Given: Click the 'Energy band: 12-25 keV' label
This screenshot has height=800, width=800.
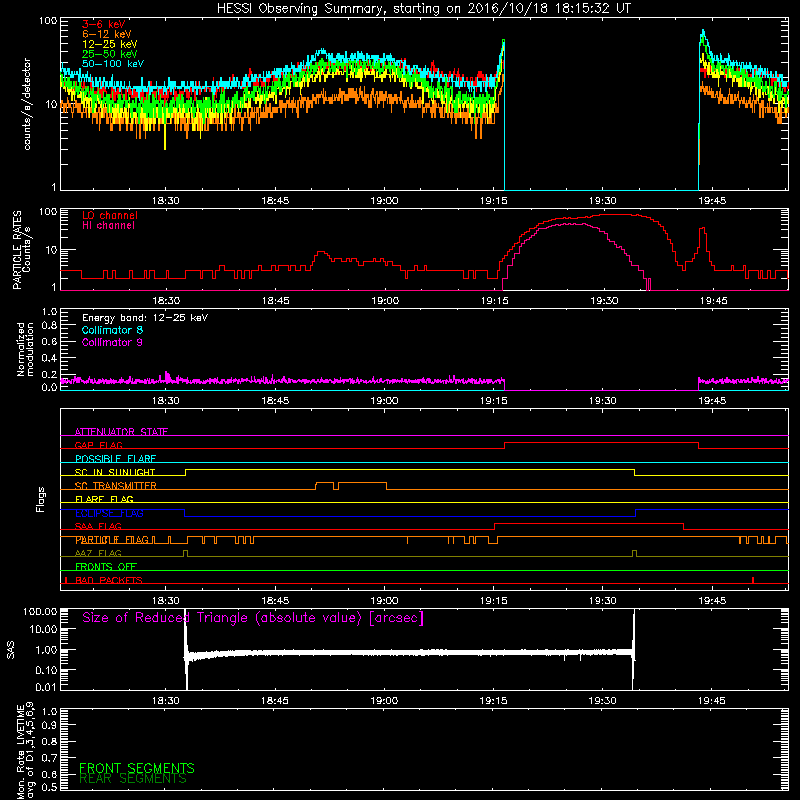Looking at the screenshot, I should pyautogui.click(x=145, y=318).
